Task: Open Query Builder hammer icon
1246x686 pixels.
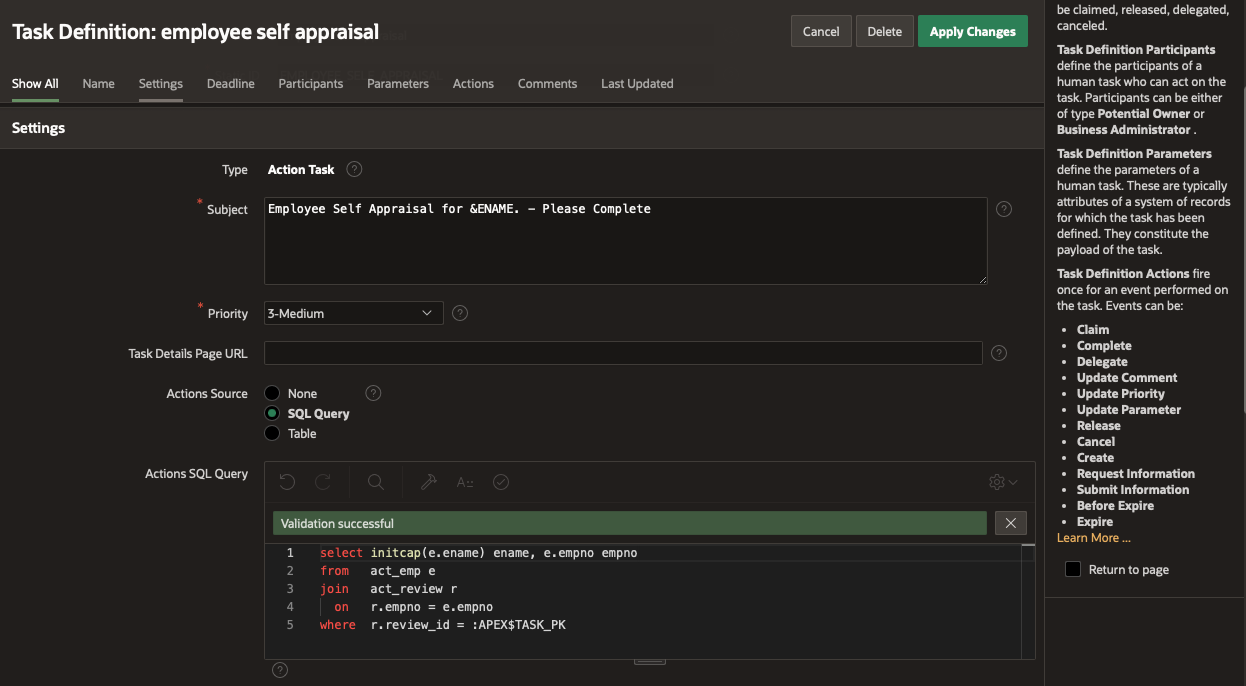Action: 429,482
